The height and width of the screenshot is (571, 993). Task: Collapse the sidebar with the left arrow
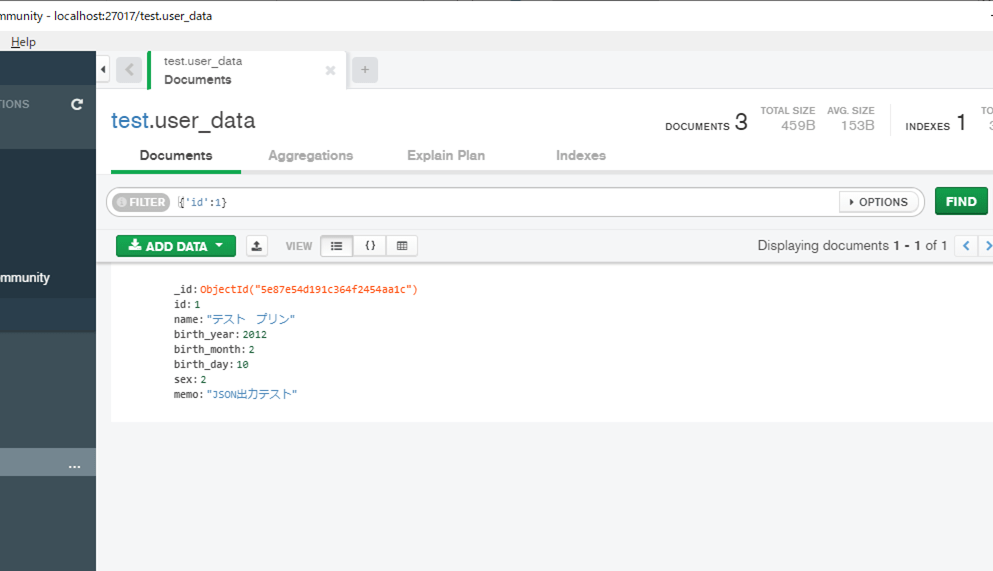pos(103,70)
